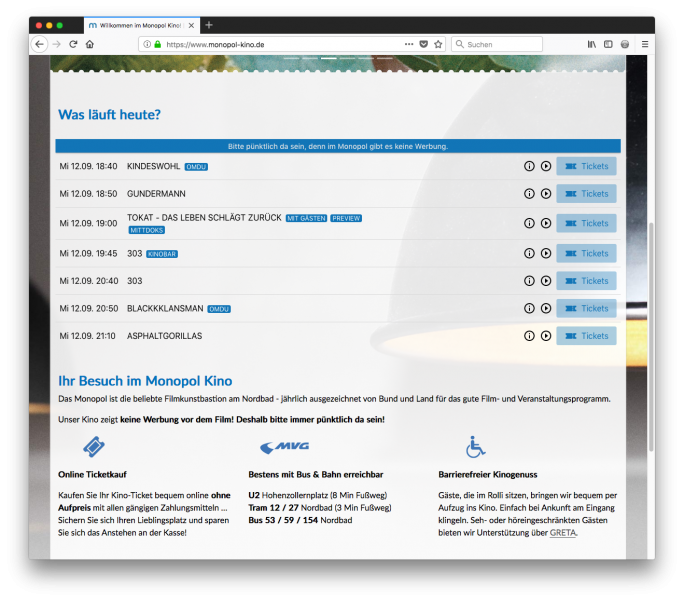Show info for GUNDERMANN screening
684x600 pixels.
pyautogui.click(x=529, y=194)
